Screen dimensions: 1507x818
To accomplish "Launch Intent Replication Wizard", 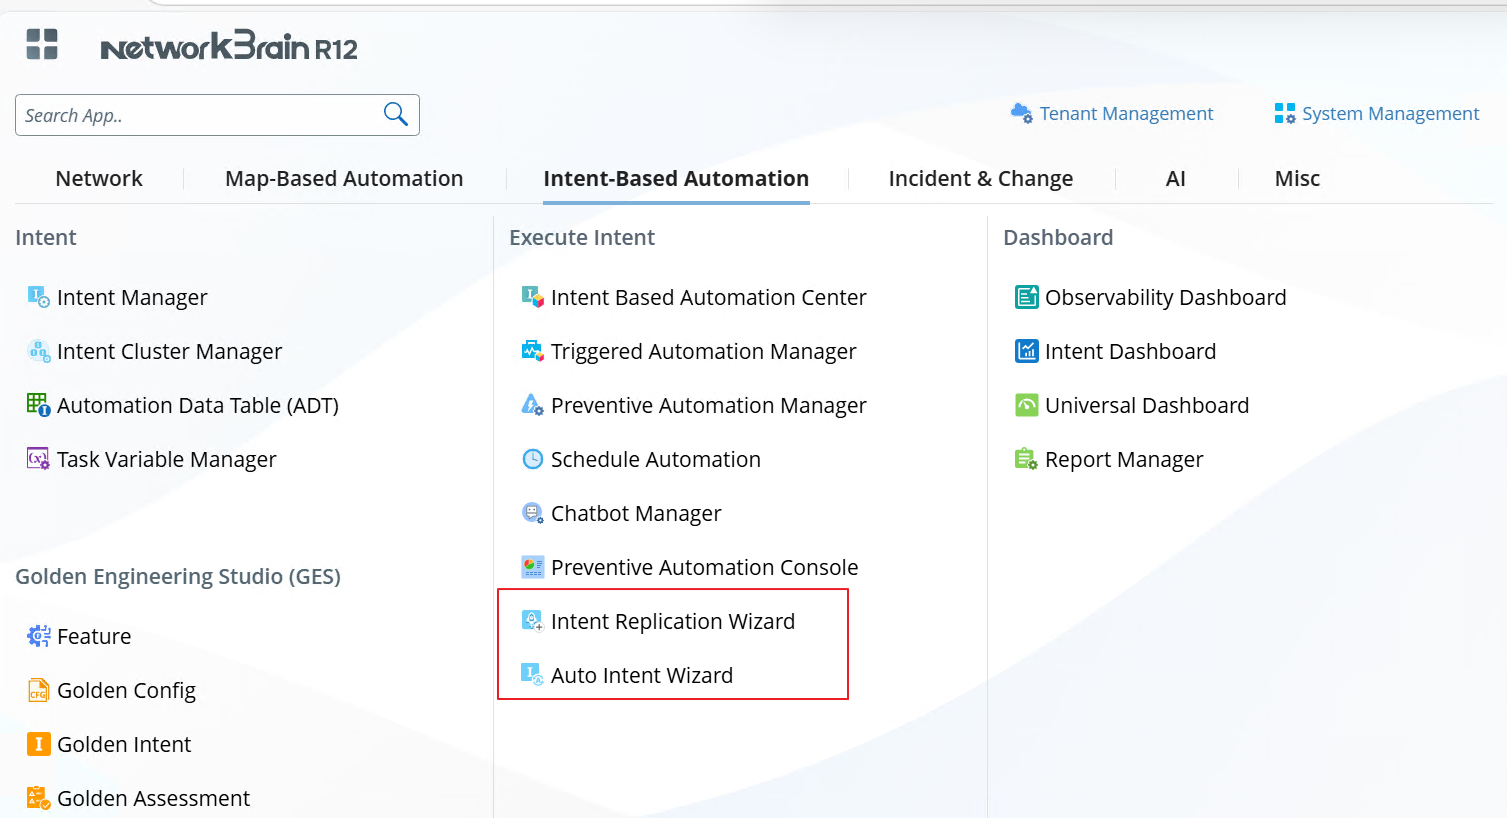I will [672, 621].
